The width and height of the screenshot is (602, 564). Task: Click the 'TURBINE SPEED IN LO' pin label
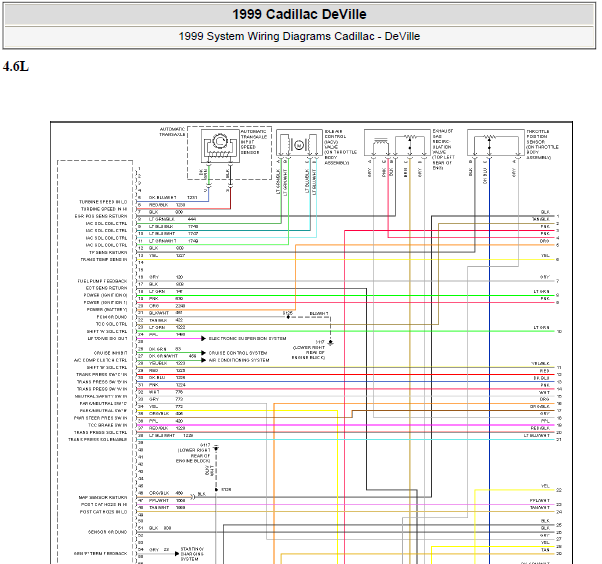(x=103, y=202)
